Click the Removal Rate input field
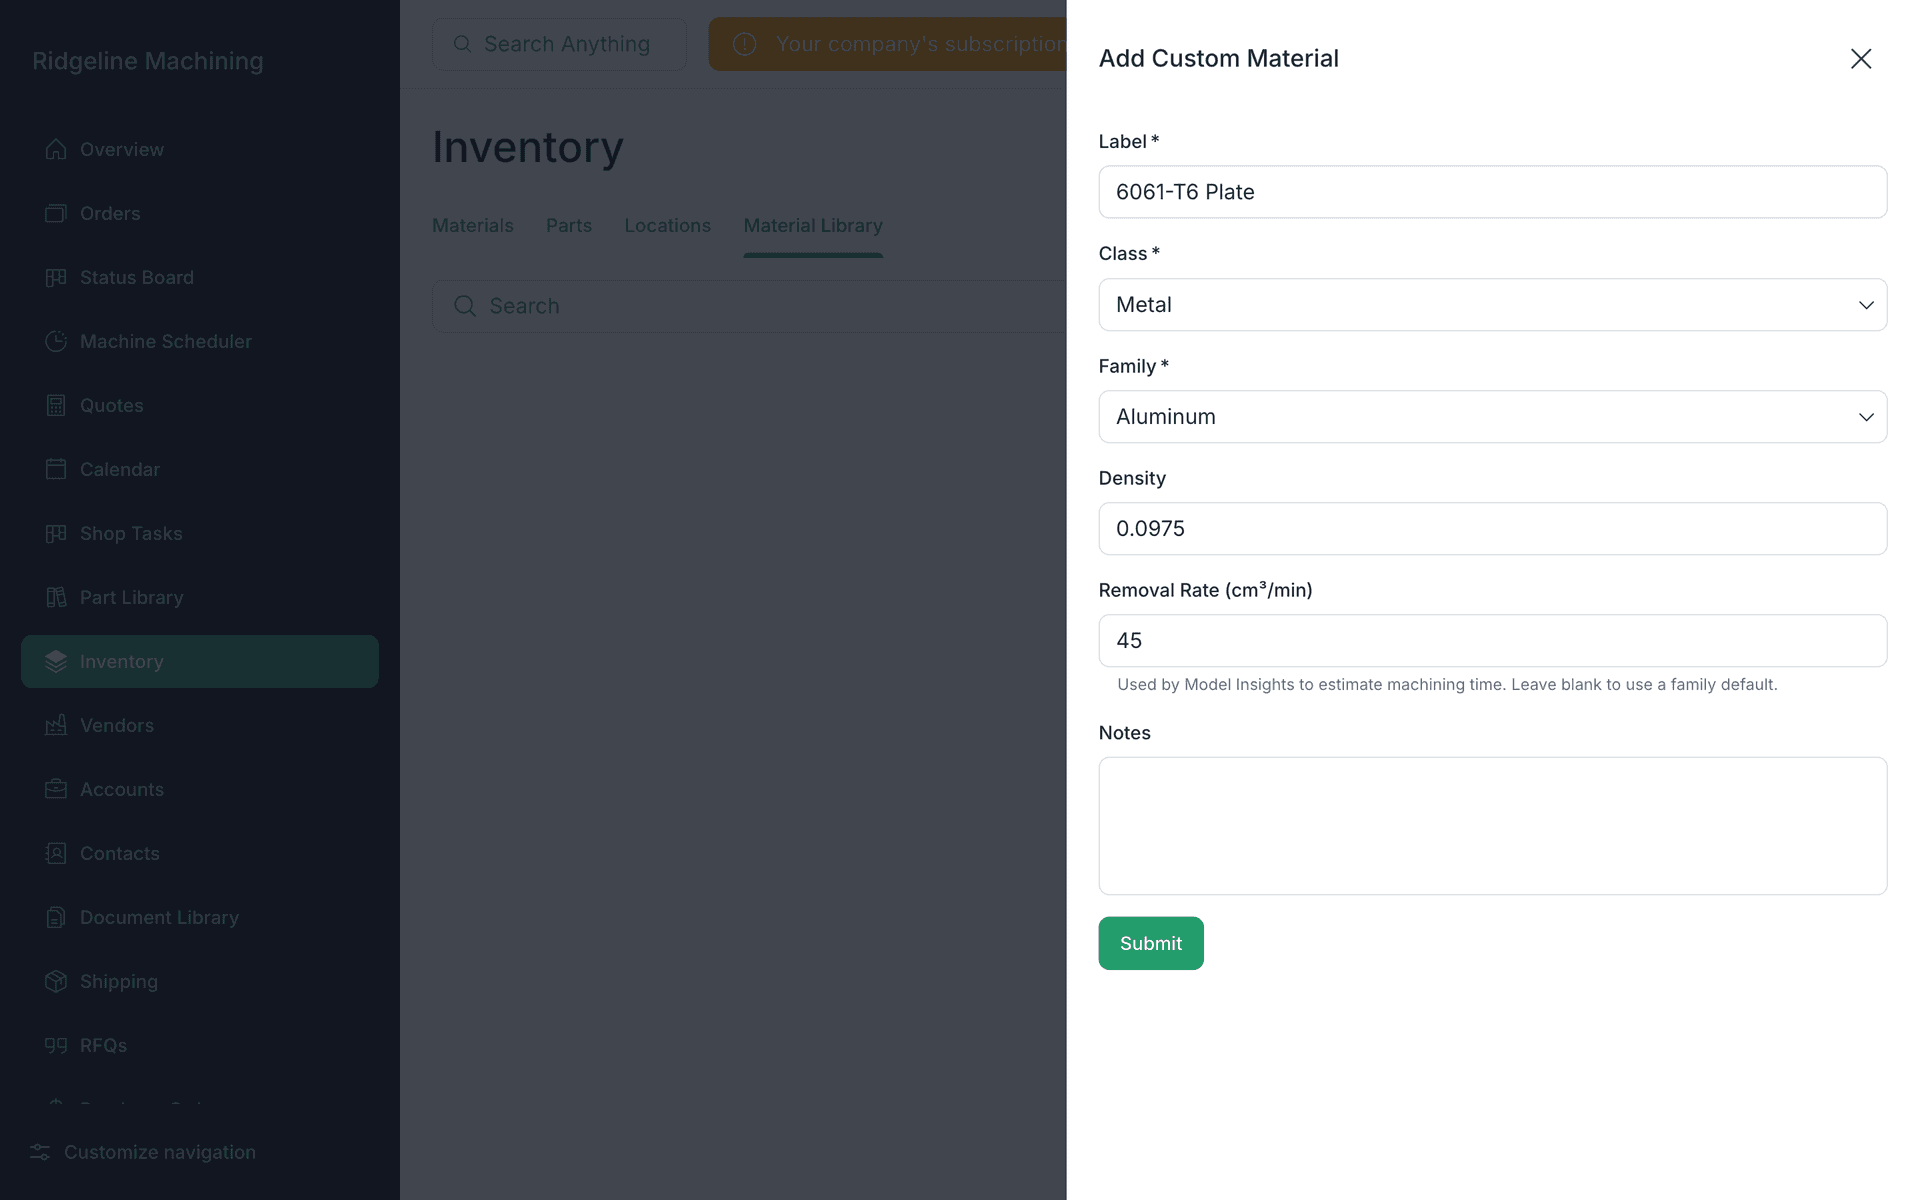 pyautogui.click(x=1492, y=641)
